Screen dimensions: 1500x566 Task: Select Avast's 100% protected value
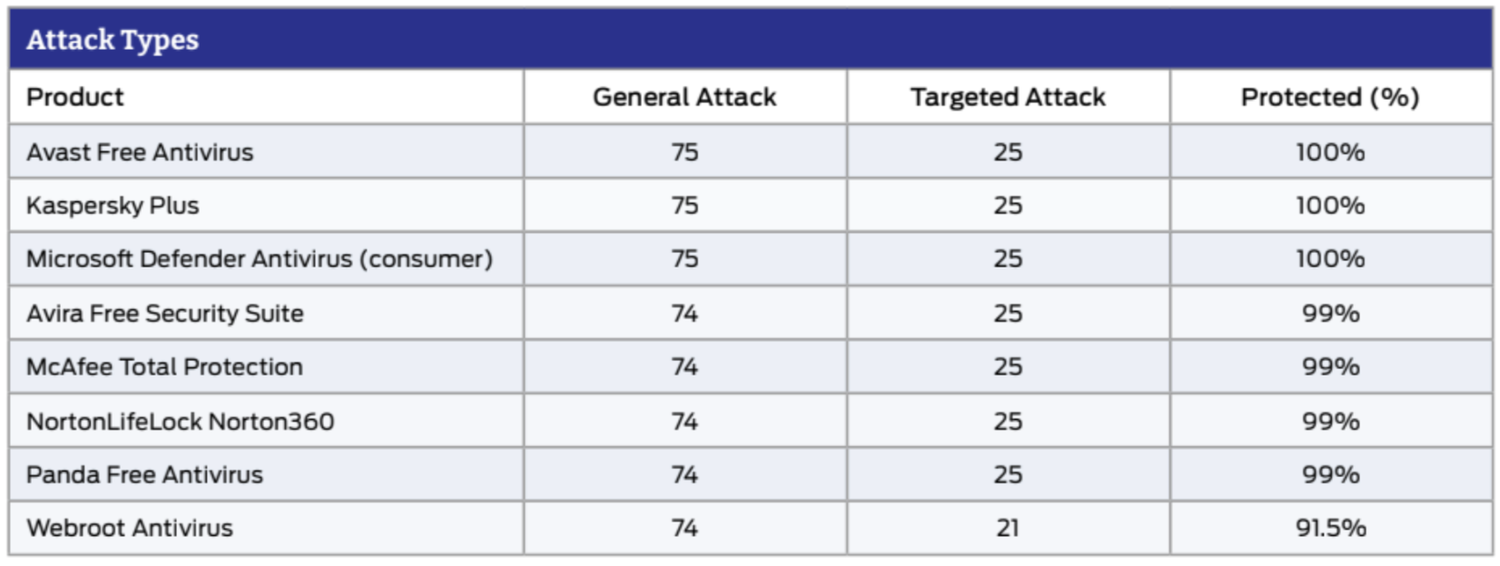(1330, 152)
